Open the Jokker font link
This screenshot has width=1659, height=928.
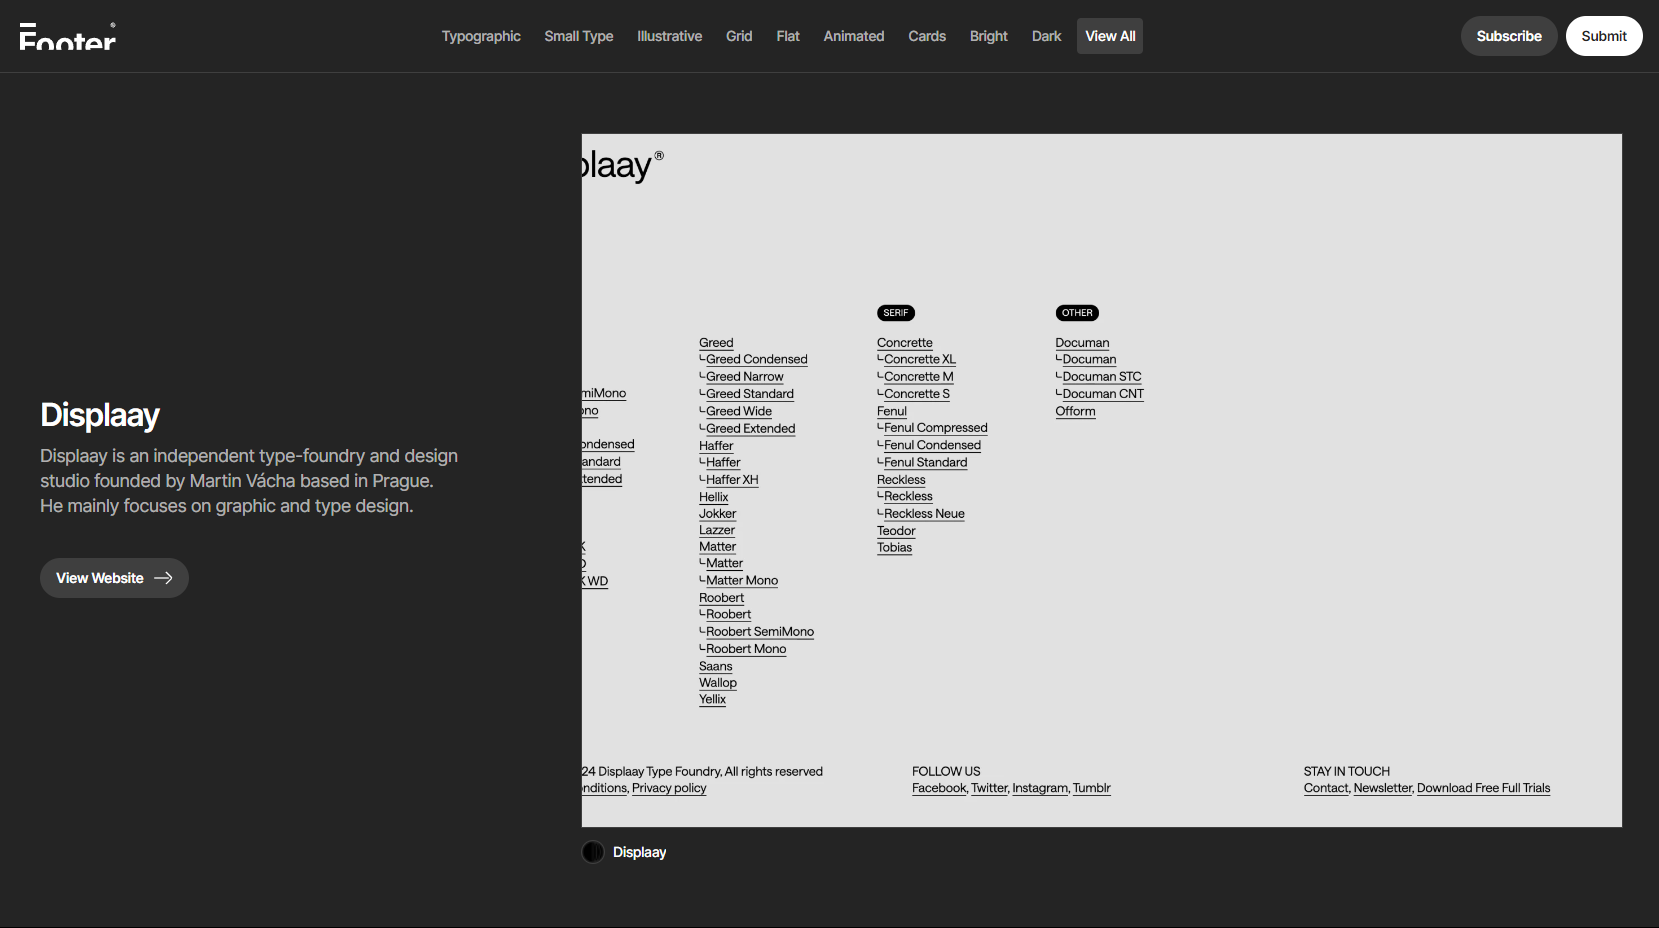click(x=718, y=514)
